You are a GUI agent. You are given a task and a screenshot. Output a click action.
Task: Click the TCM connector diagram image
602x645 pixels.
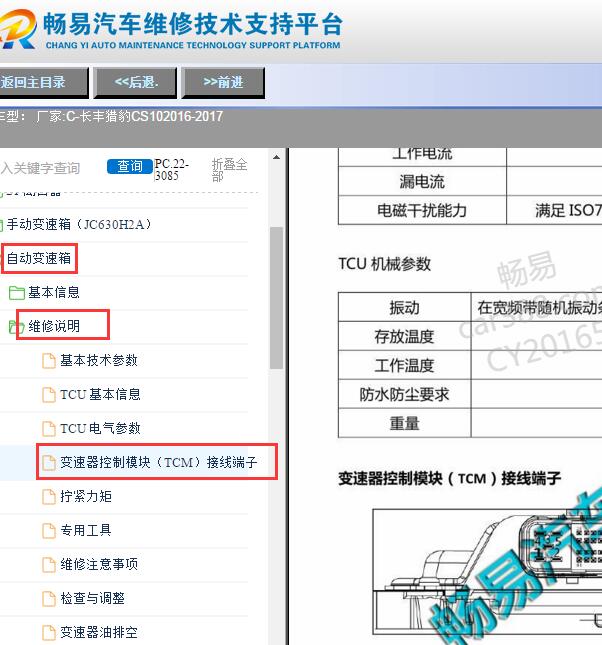487,573
